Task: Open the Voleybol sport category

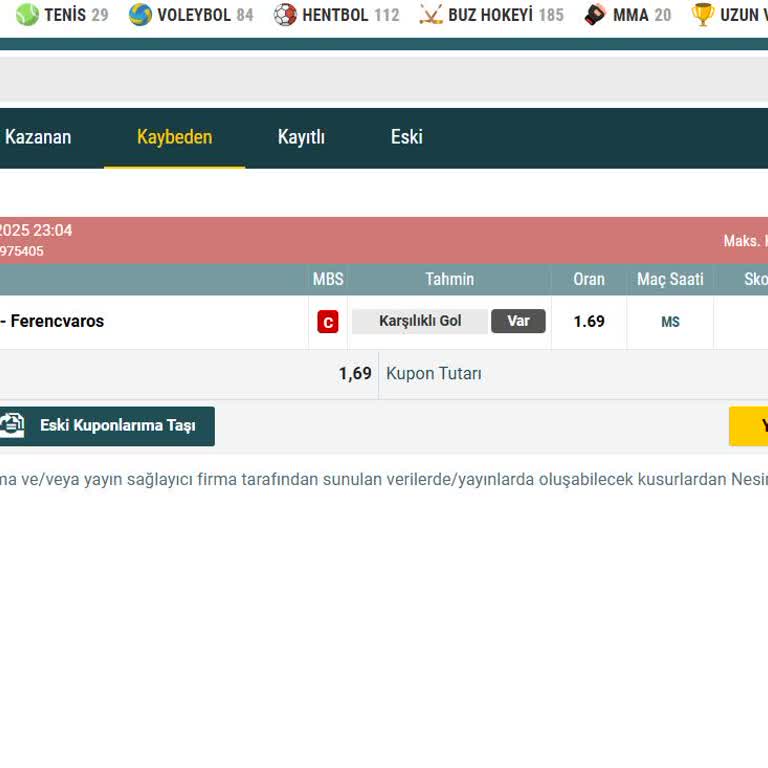Action: click(x=191, y=15)
